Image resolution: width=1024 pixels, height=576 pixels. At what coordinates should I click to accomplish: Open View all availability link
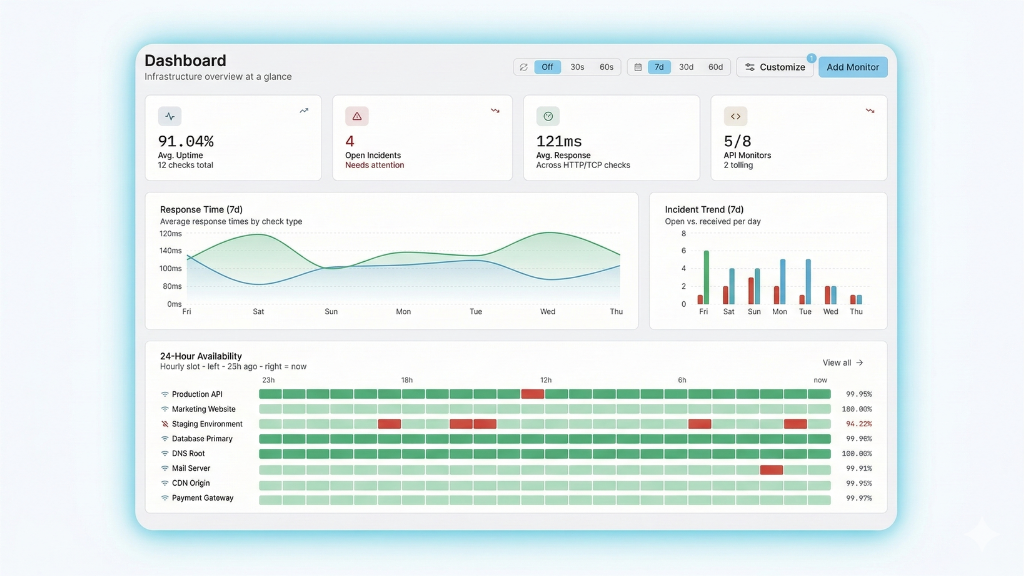(x=842, y=363)
